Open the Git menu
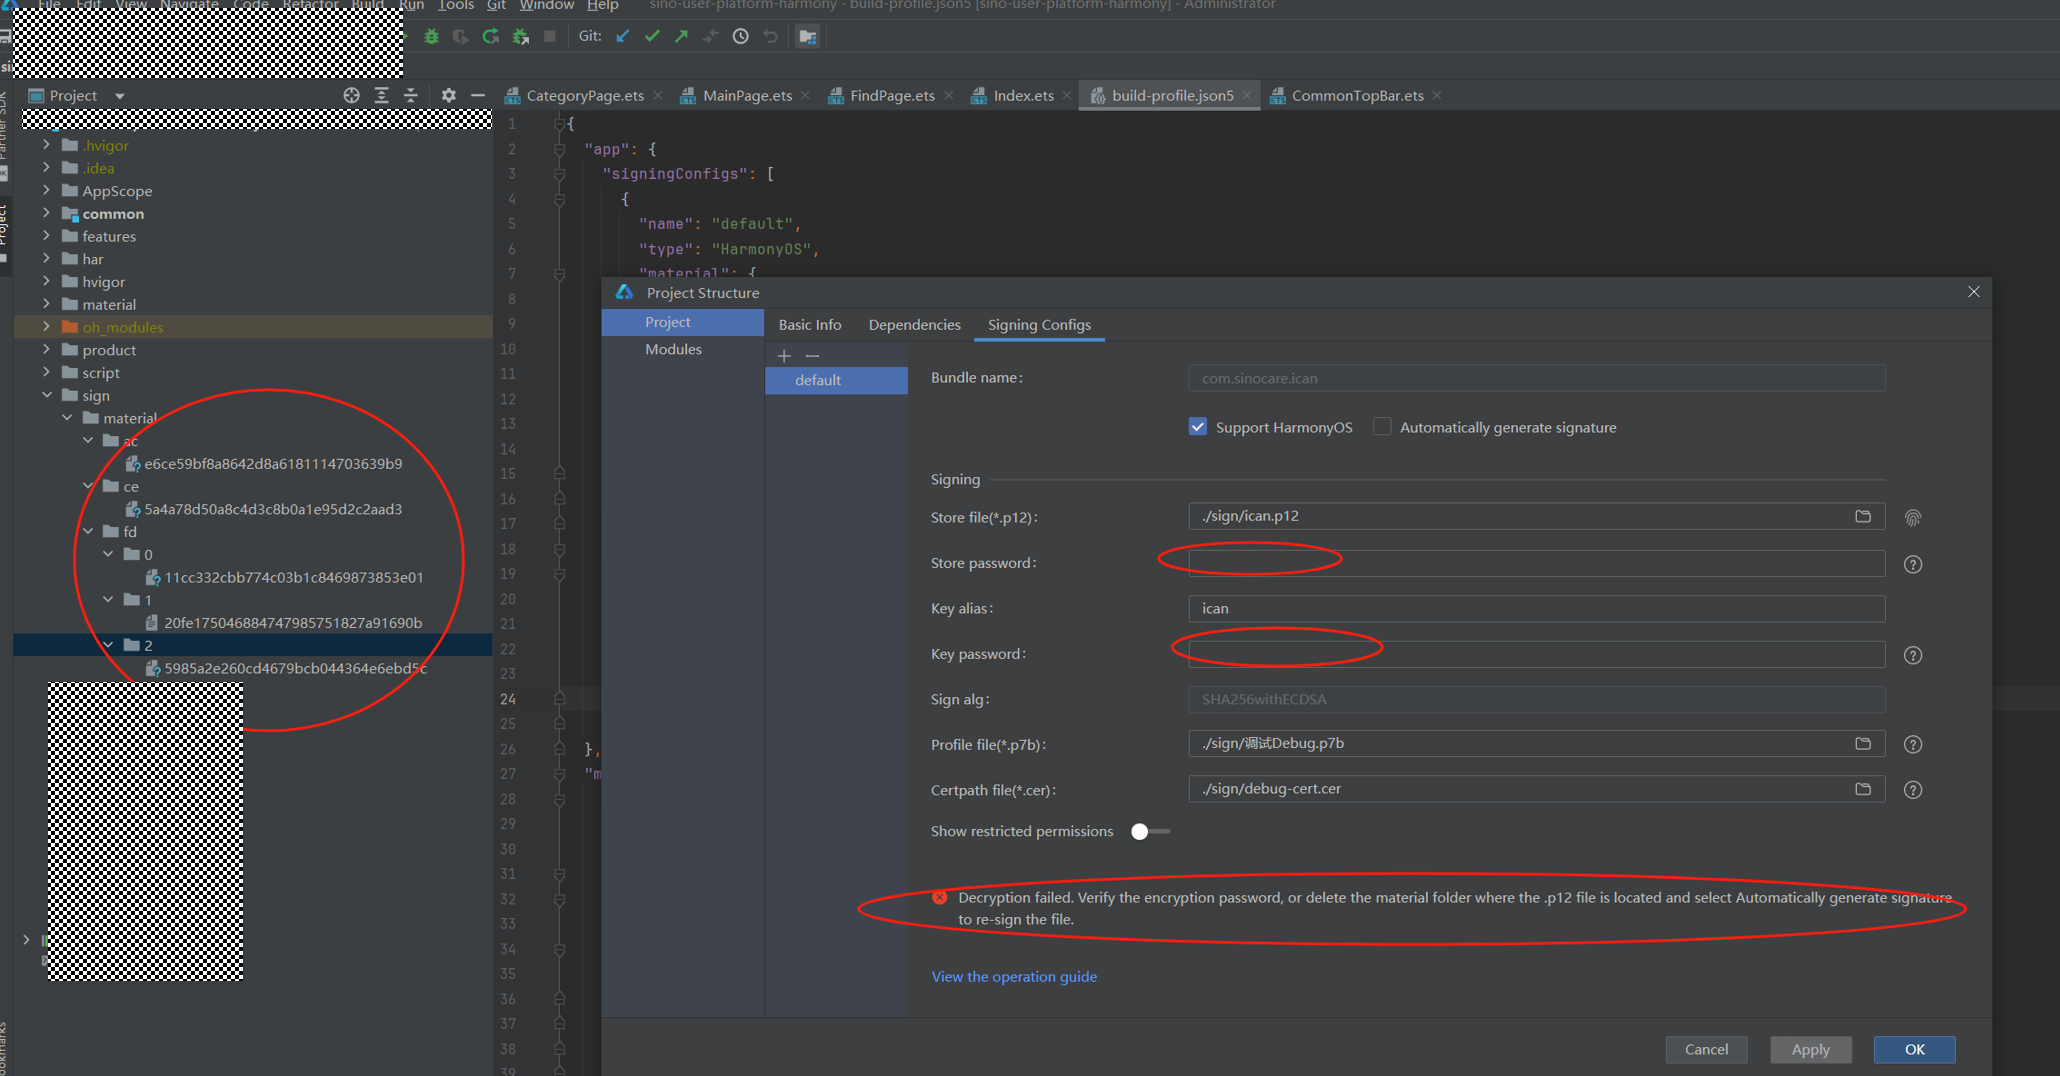The width and height of the screenshot is (2060, 1076). (x=496, y=5)
